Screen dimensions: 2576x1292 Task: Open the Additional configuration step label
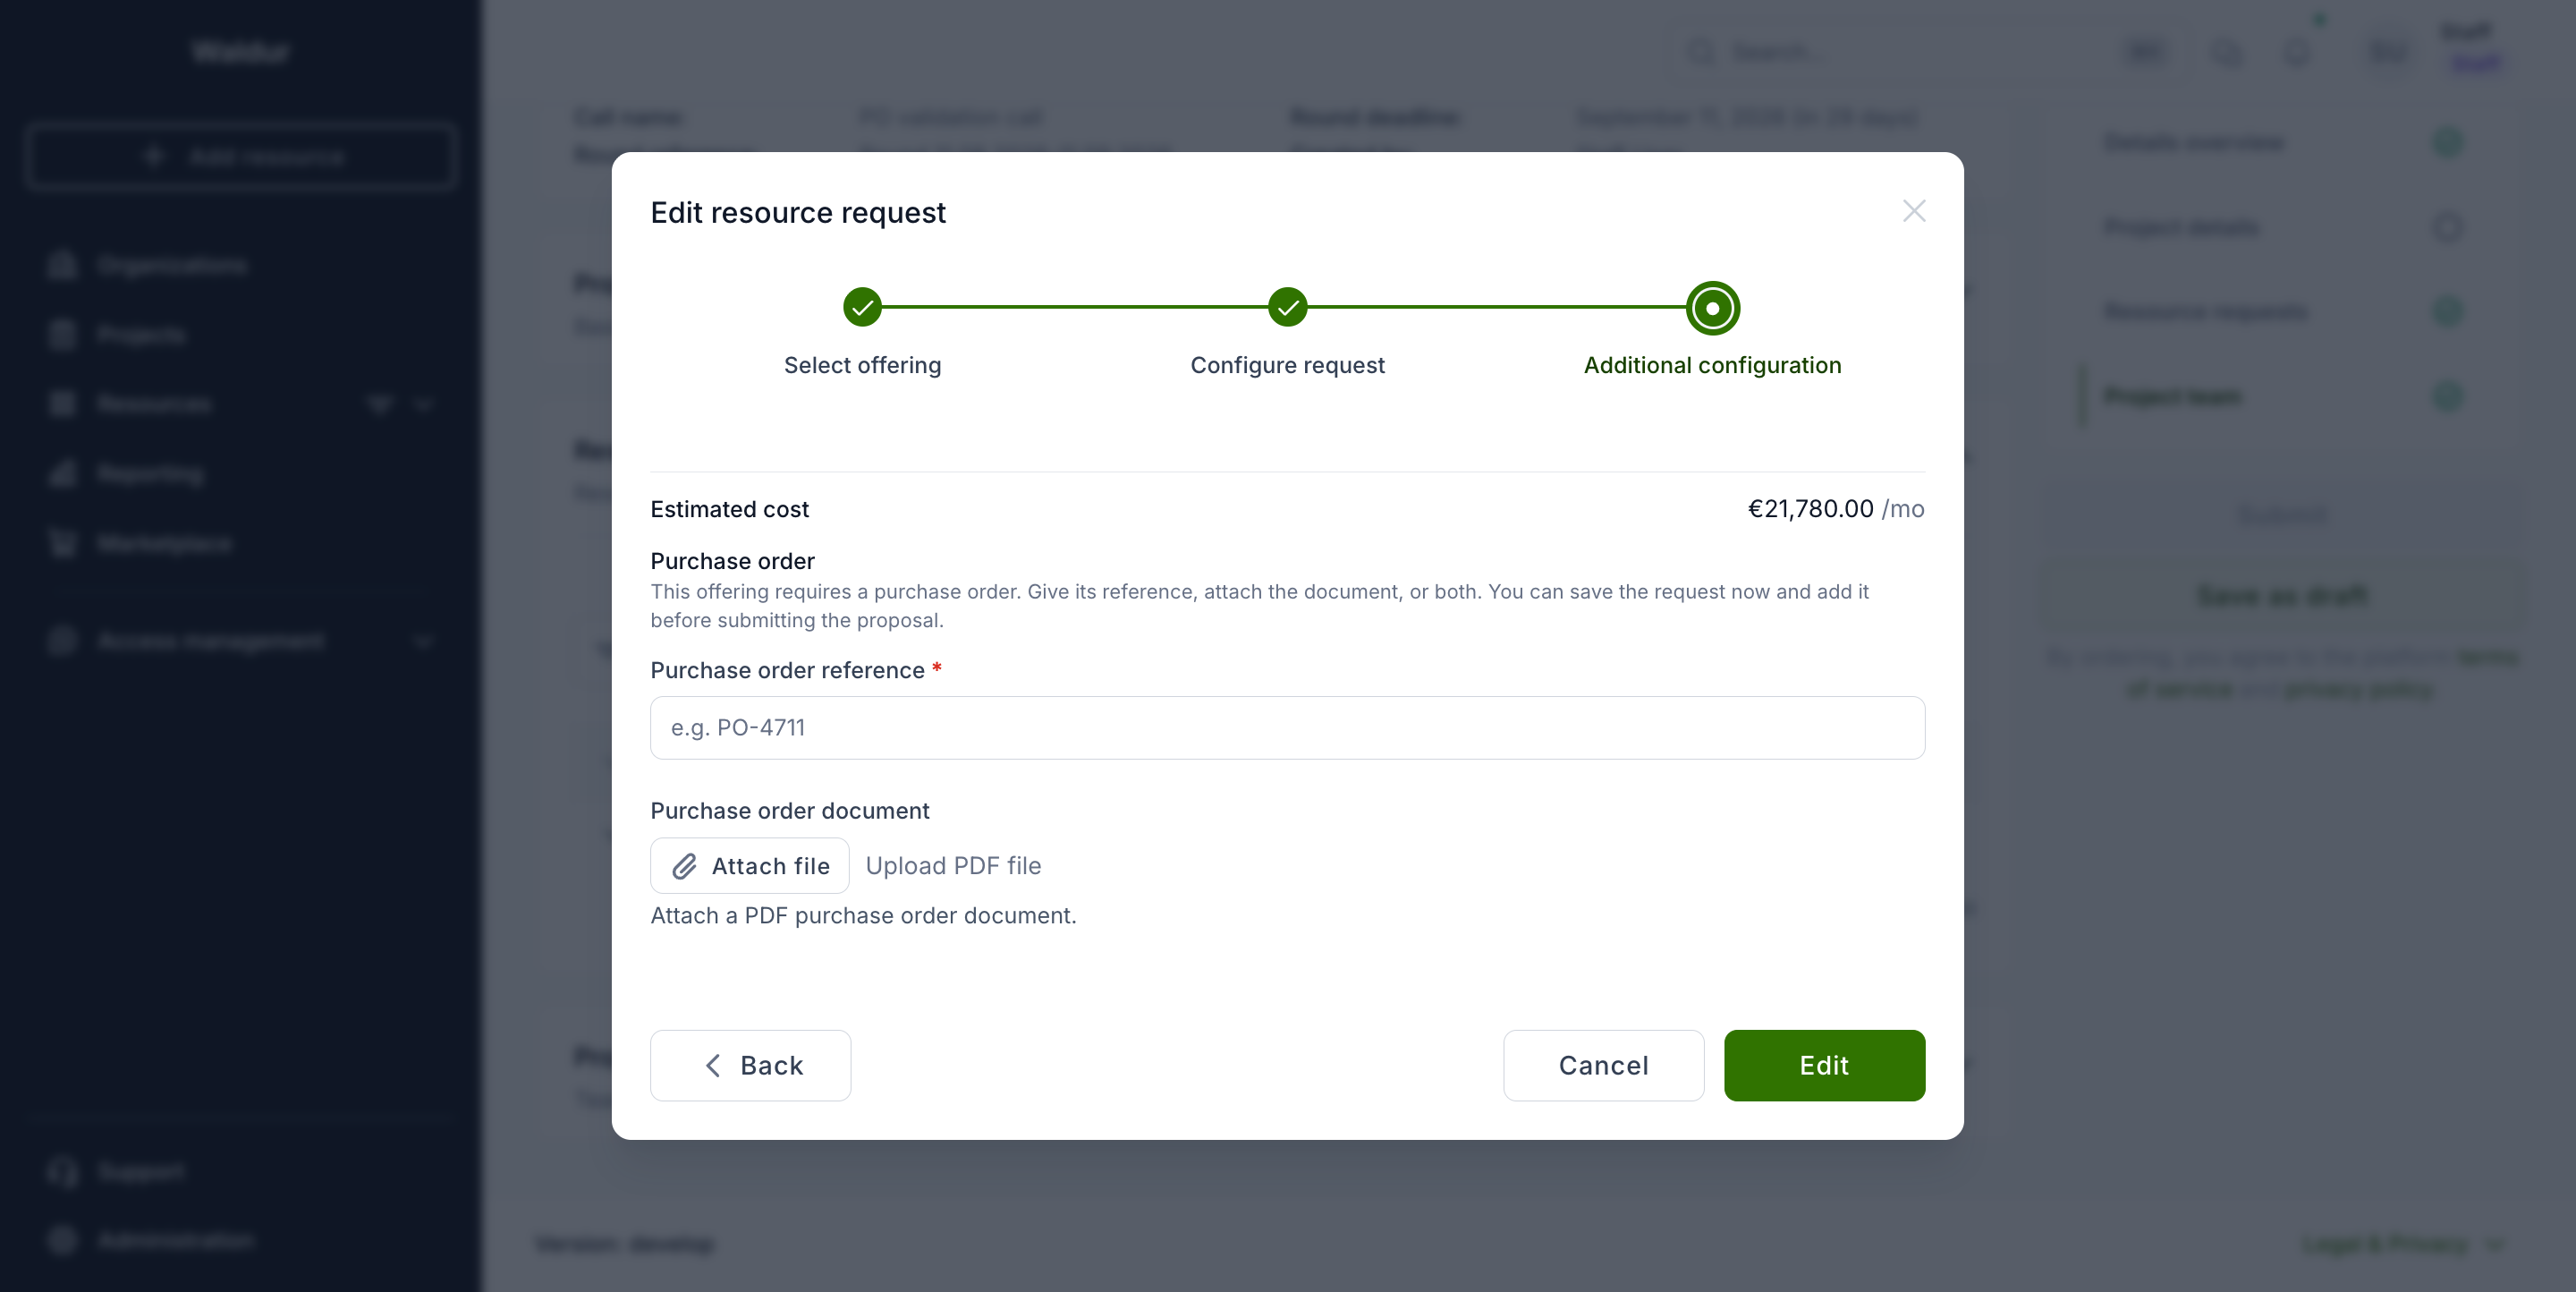(x=1712, y=366)
